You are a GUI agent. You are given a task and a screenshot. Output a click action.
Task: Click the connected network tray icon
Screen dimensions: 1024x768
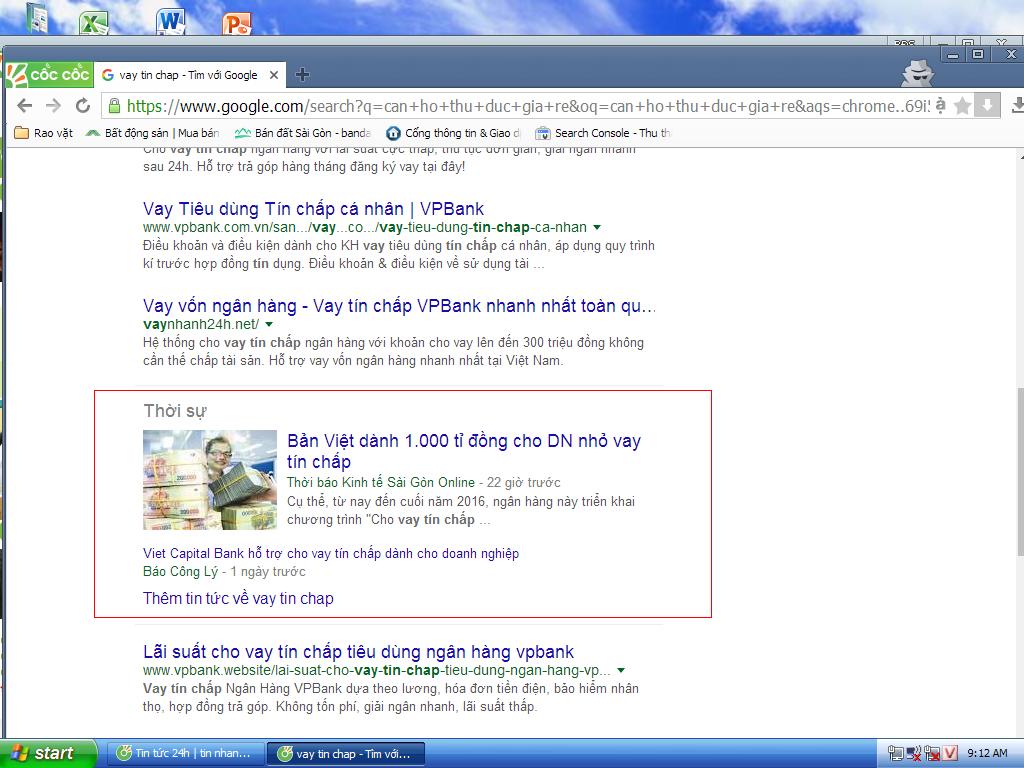click(x=896, y=754)
